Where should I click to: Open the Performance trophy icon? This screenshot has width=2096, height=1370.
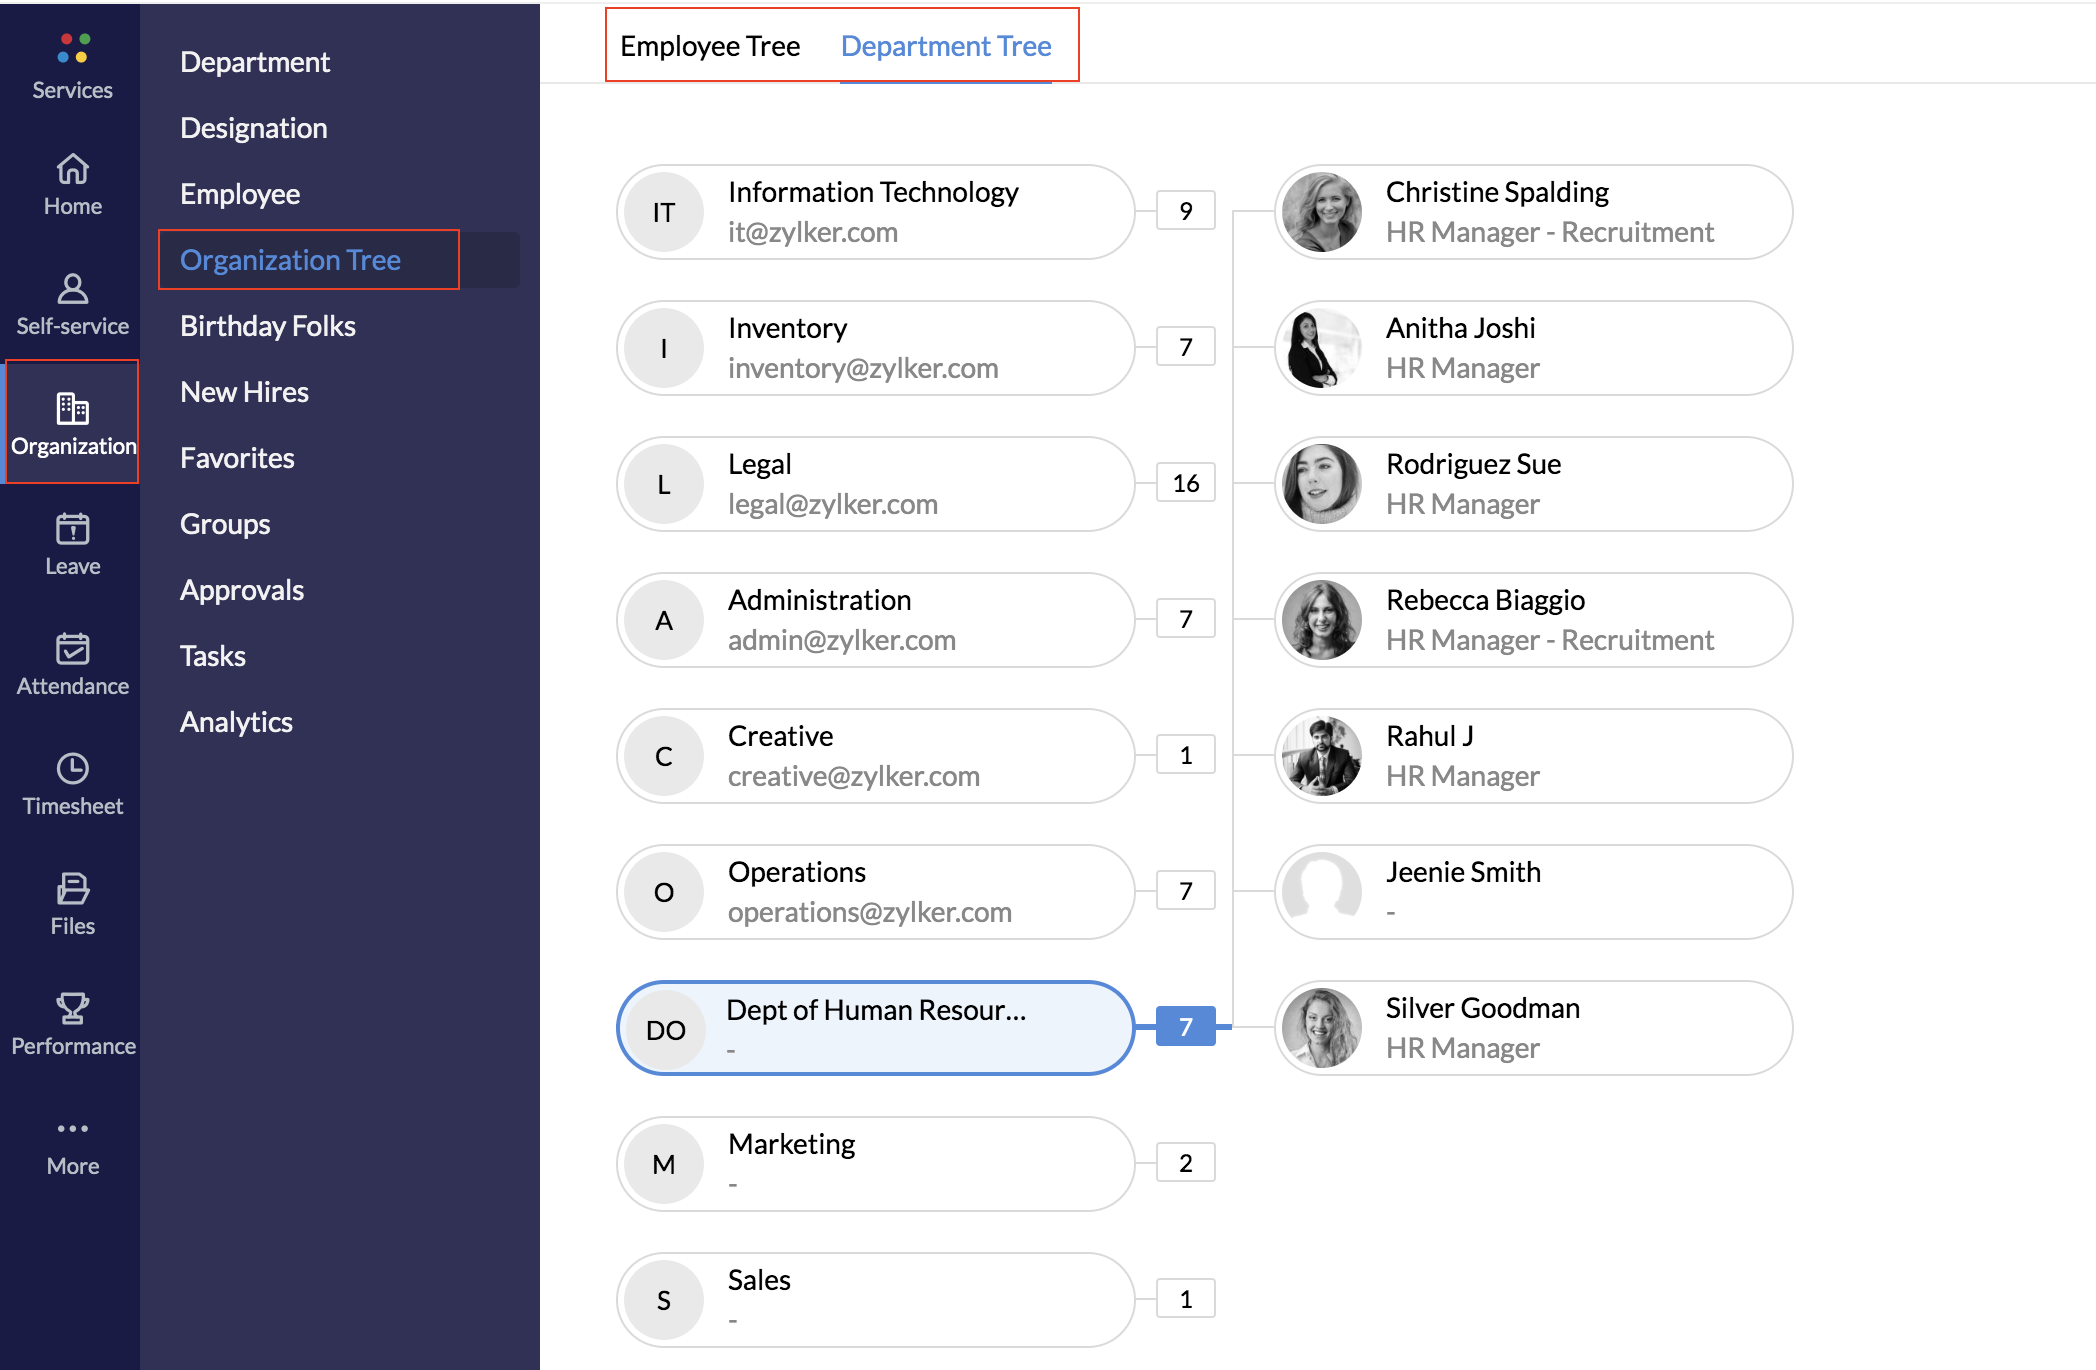pos(73,1009)
